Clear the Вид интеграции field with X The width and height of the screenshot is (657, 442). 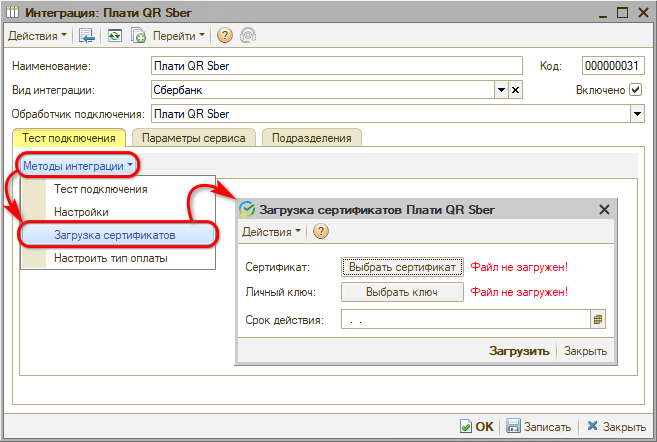[516, 90]
